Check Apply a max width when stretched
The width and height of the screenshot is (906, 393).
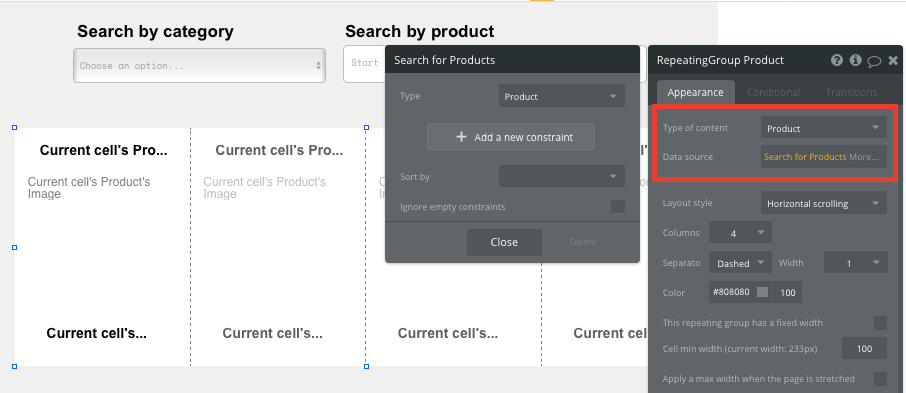tap(880, 379)
